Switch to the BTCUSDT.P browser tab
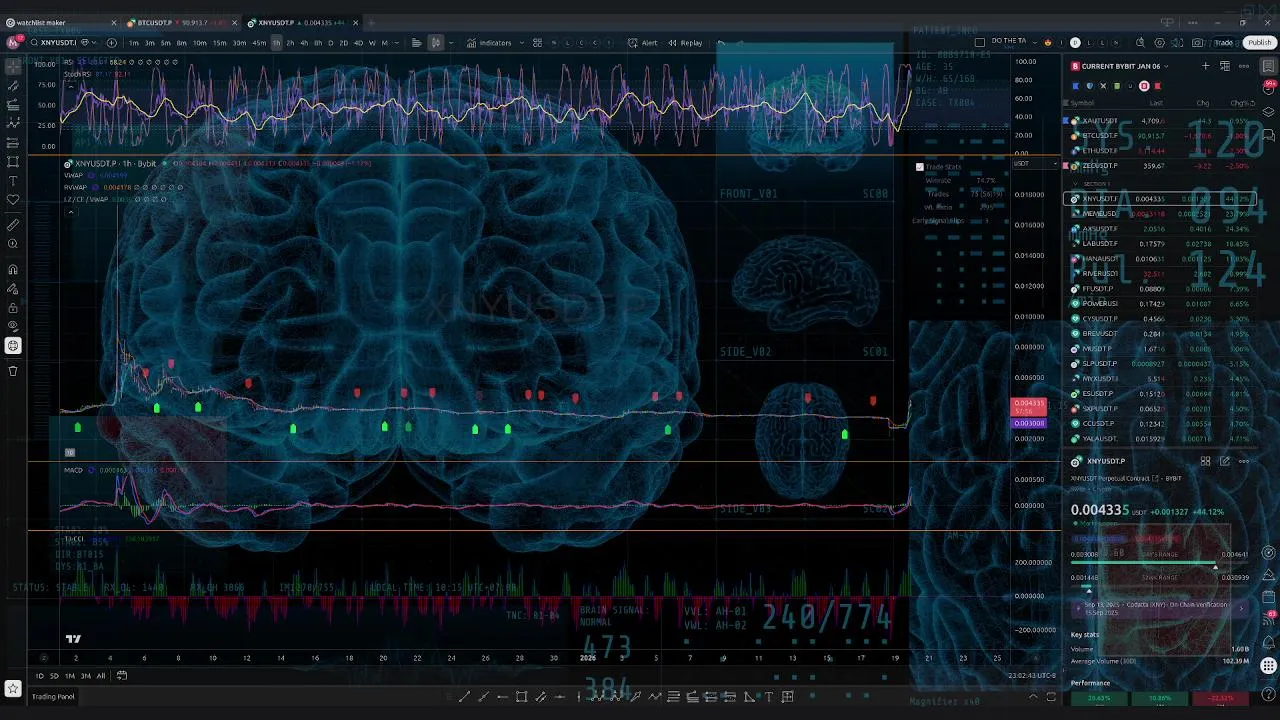Screen dimensions: 1280x720 click(x=179, y=22)
